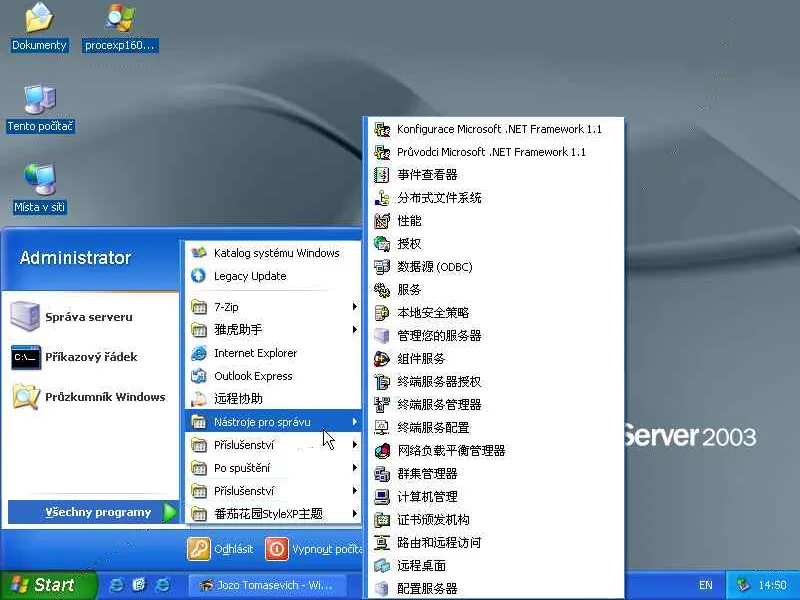This screenshot has width=800, height=600.
Task: Open the 远程桌面 icon
Action: click(x=382, y=565)
